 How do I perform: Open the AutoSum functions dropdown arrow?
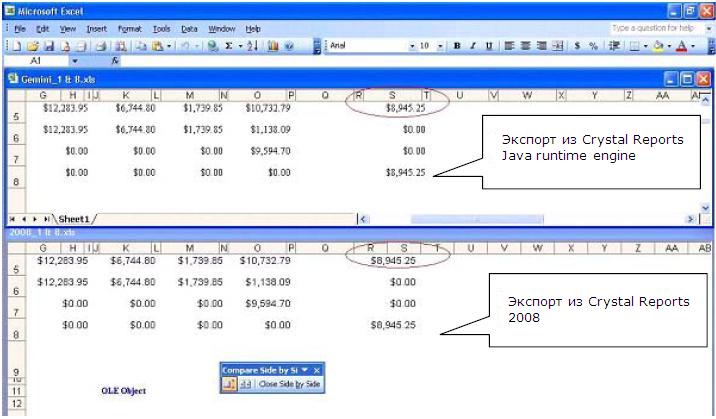[240, 46]
